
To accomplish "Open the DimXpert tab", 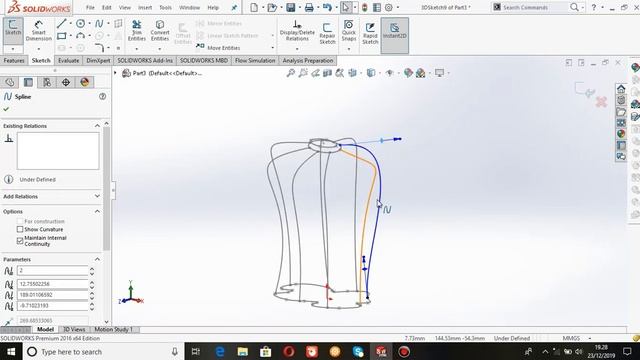I will (x=98, y=60).
